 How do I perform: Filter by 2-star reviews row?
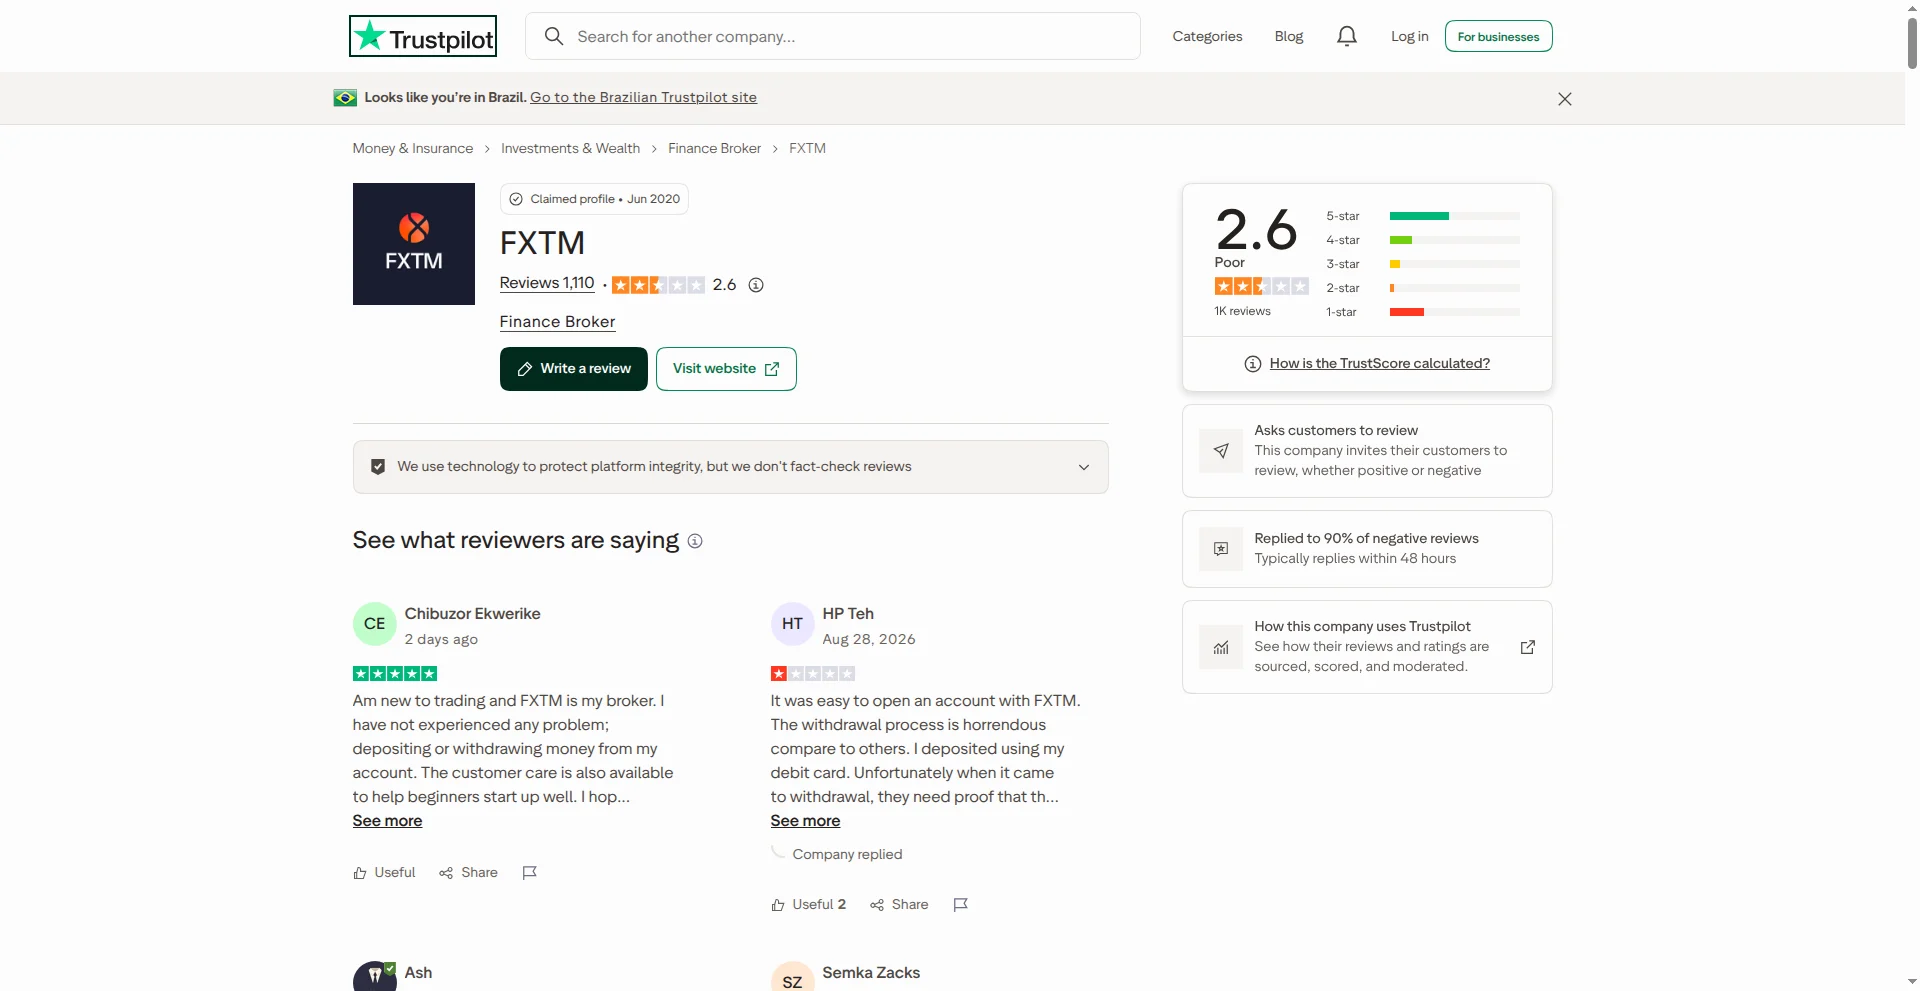1423,288
